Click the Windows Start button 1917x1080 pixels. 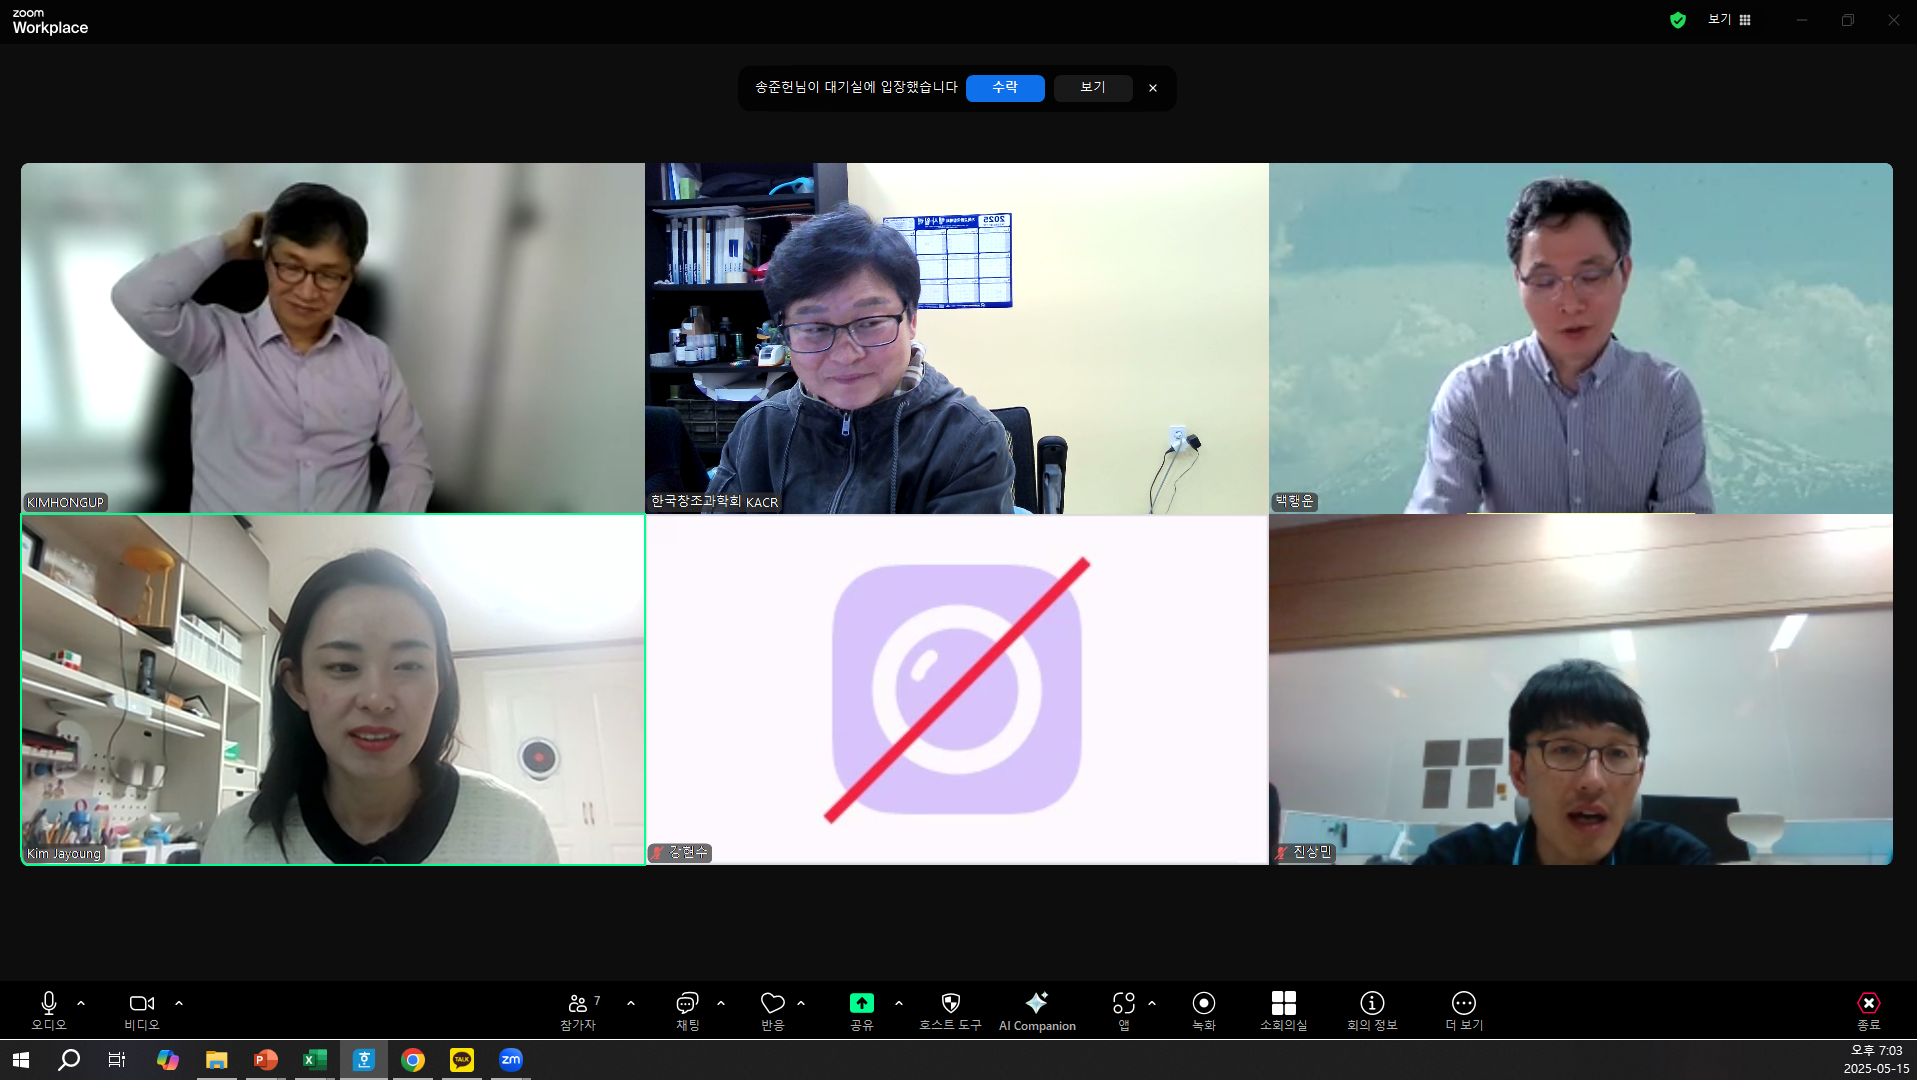pos(20,1060)
